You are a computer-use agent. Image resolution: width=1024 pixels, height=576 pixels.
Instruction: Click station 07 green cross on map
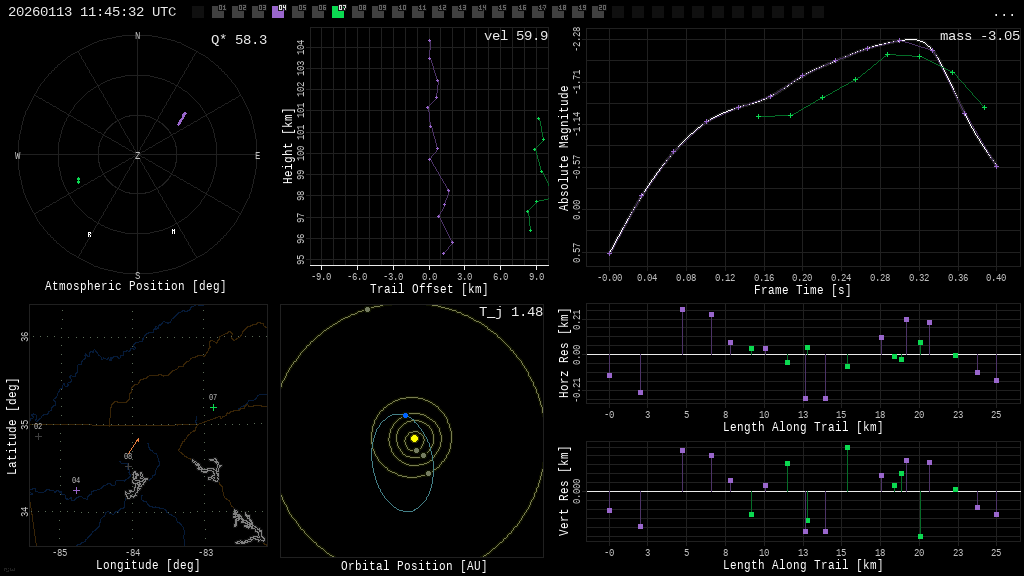213,407
